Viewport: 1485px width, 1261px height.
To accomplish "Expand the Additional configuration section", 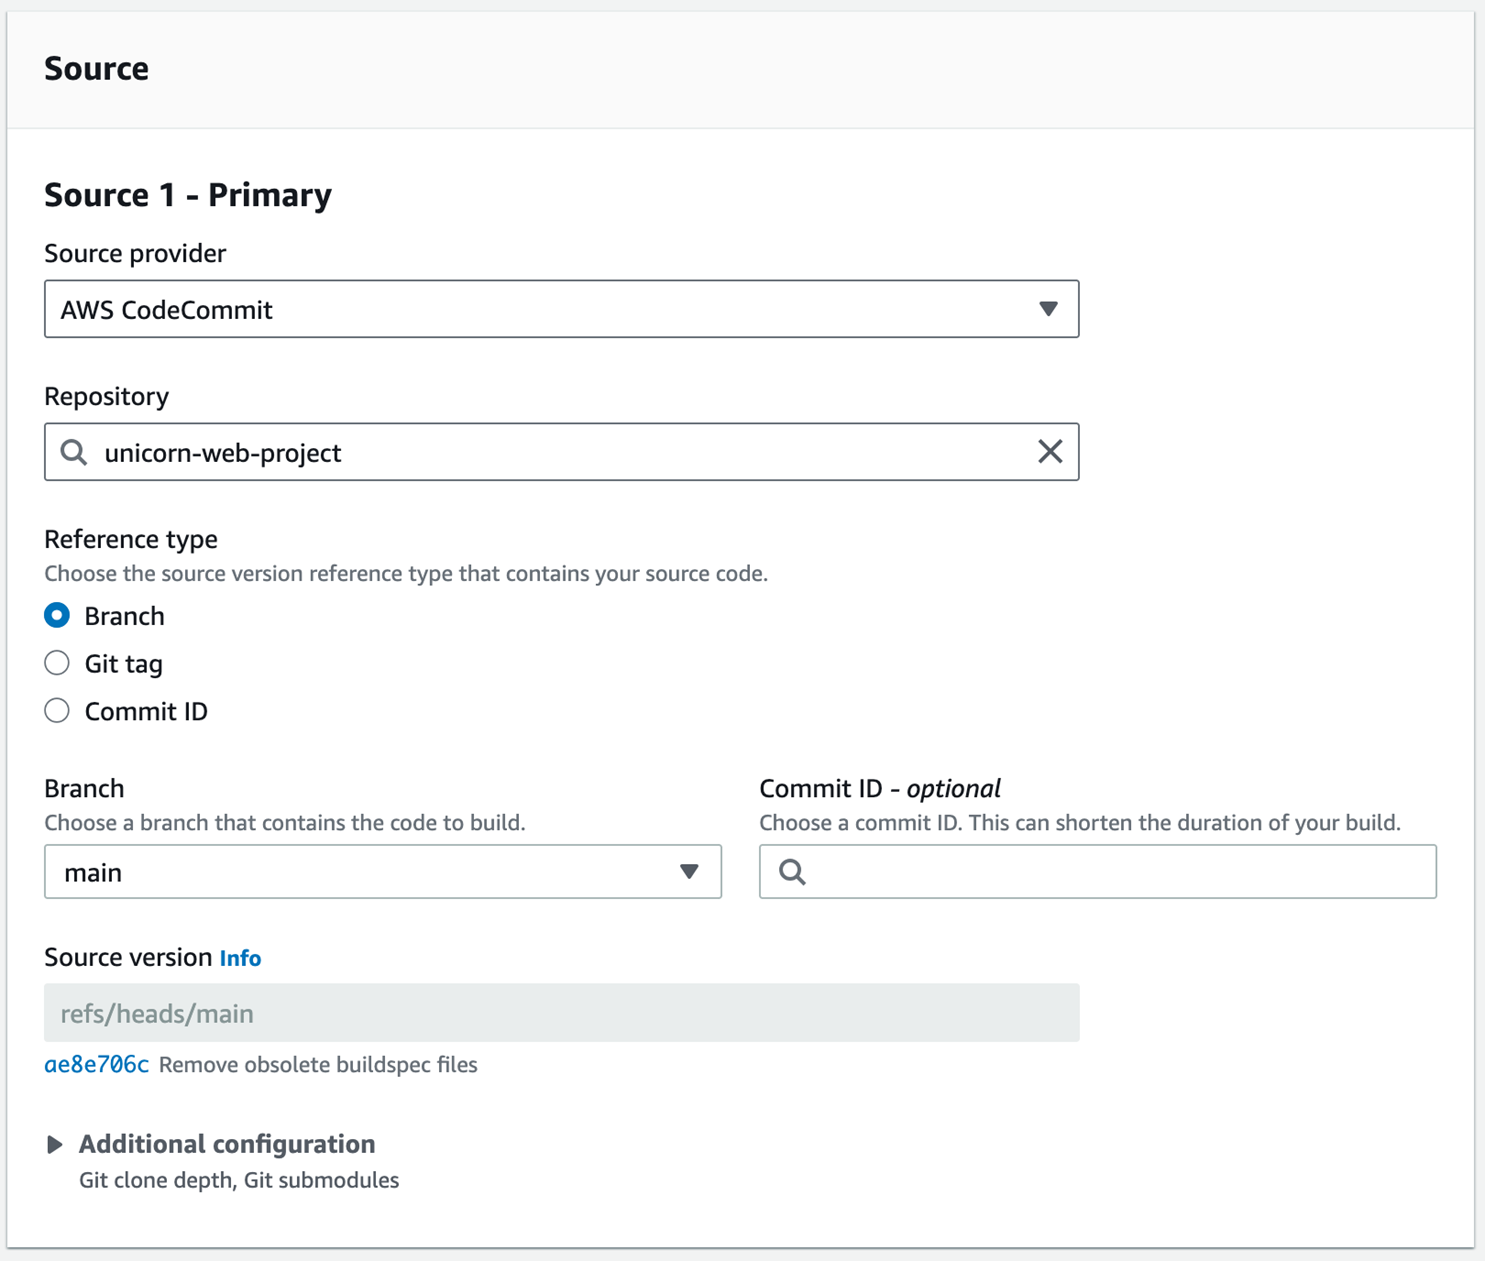I will click(x=227, y=1144).
